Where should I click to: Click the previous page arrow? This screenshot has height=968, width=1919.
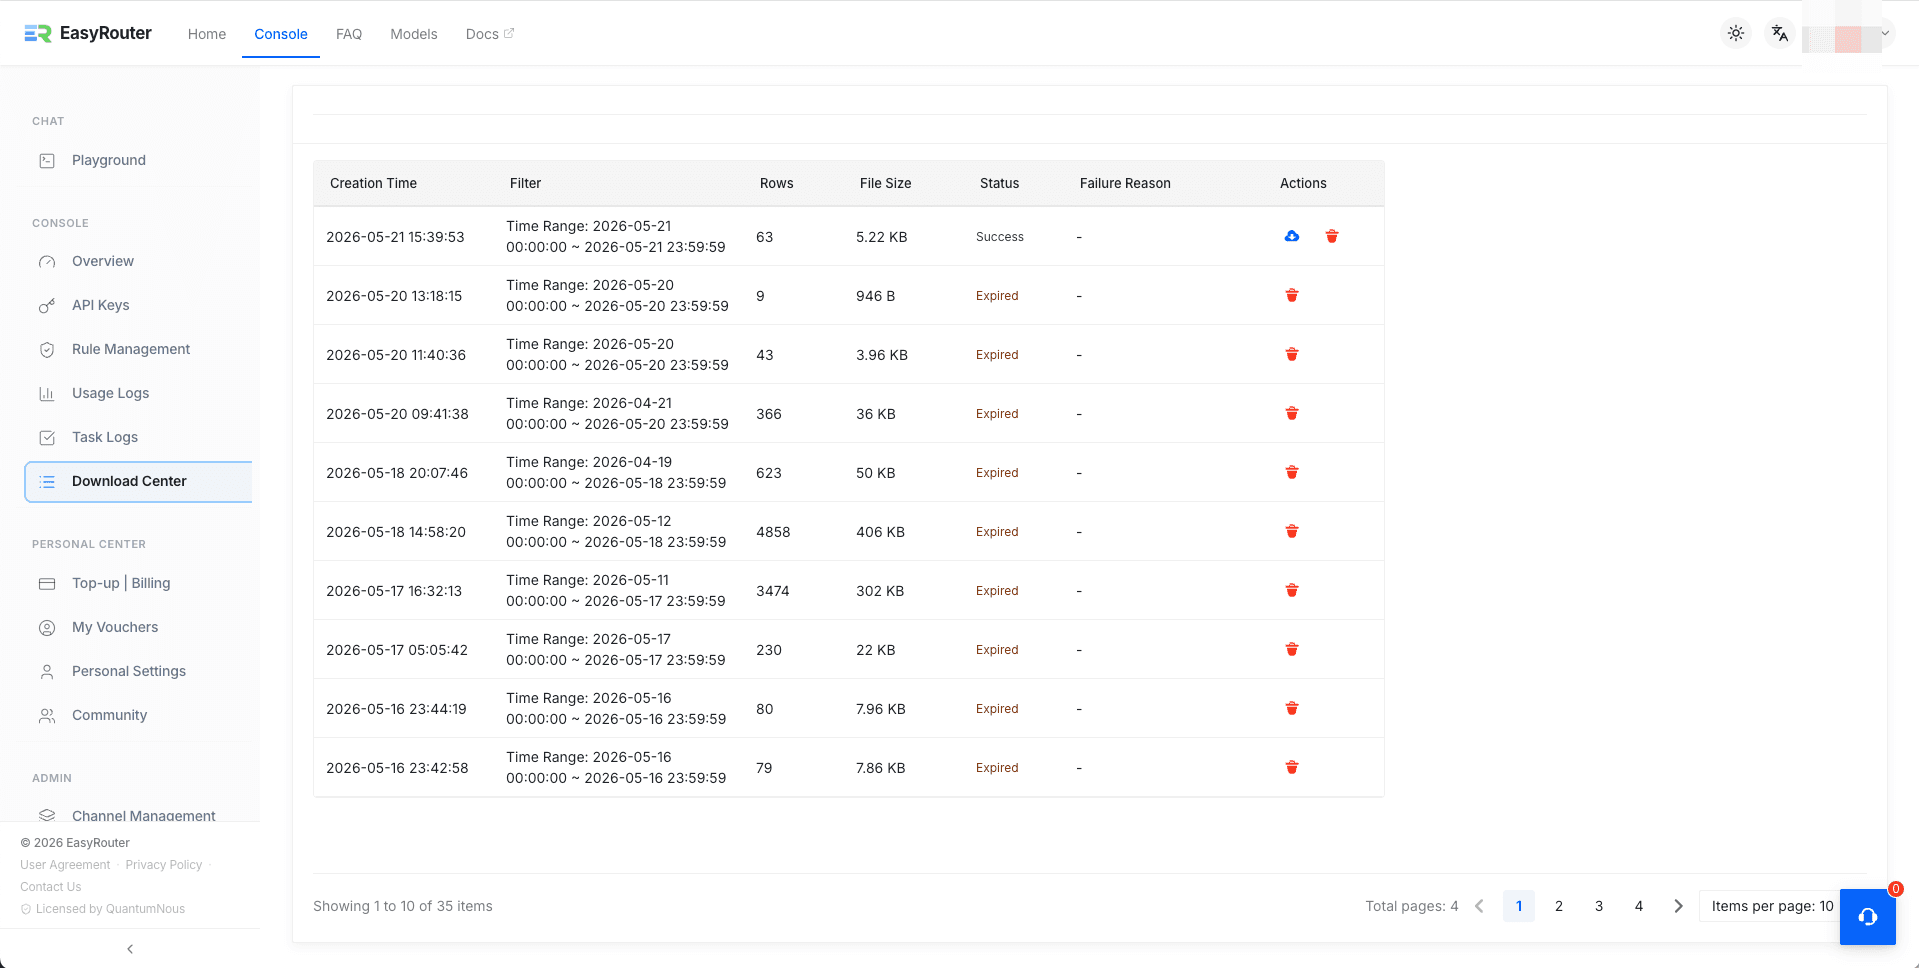point(1479,906)
